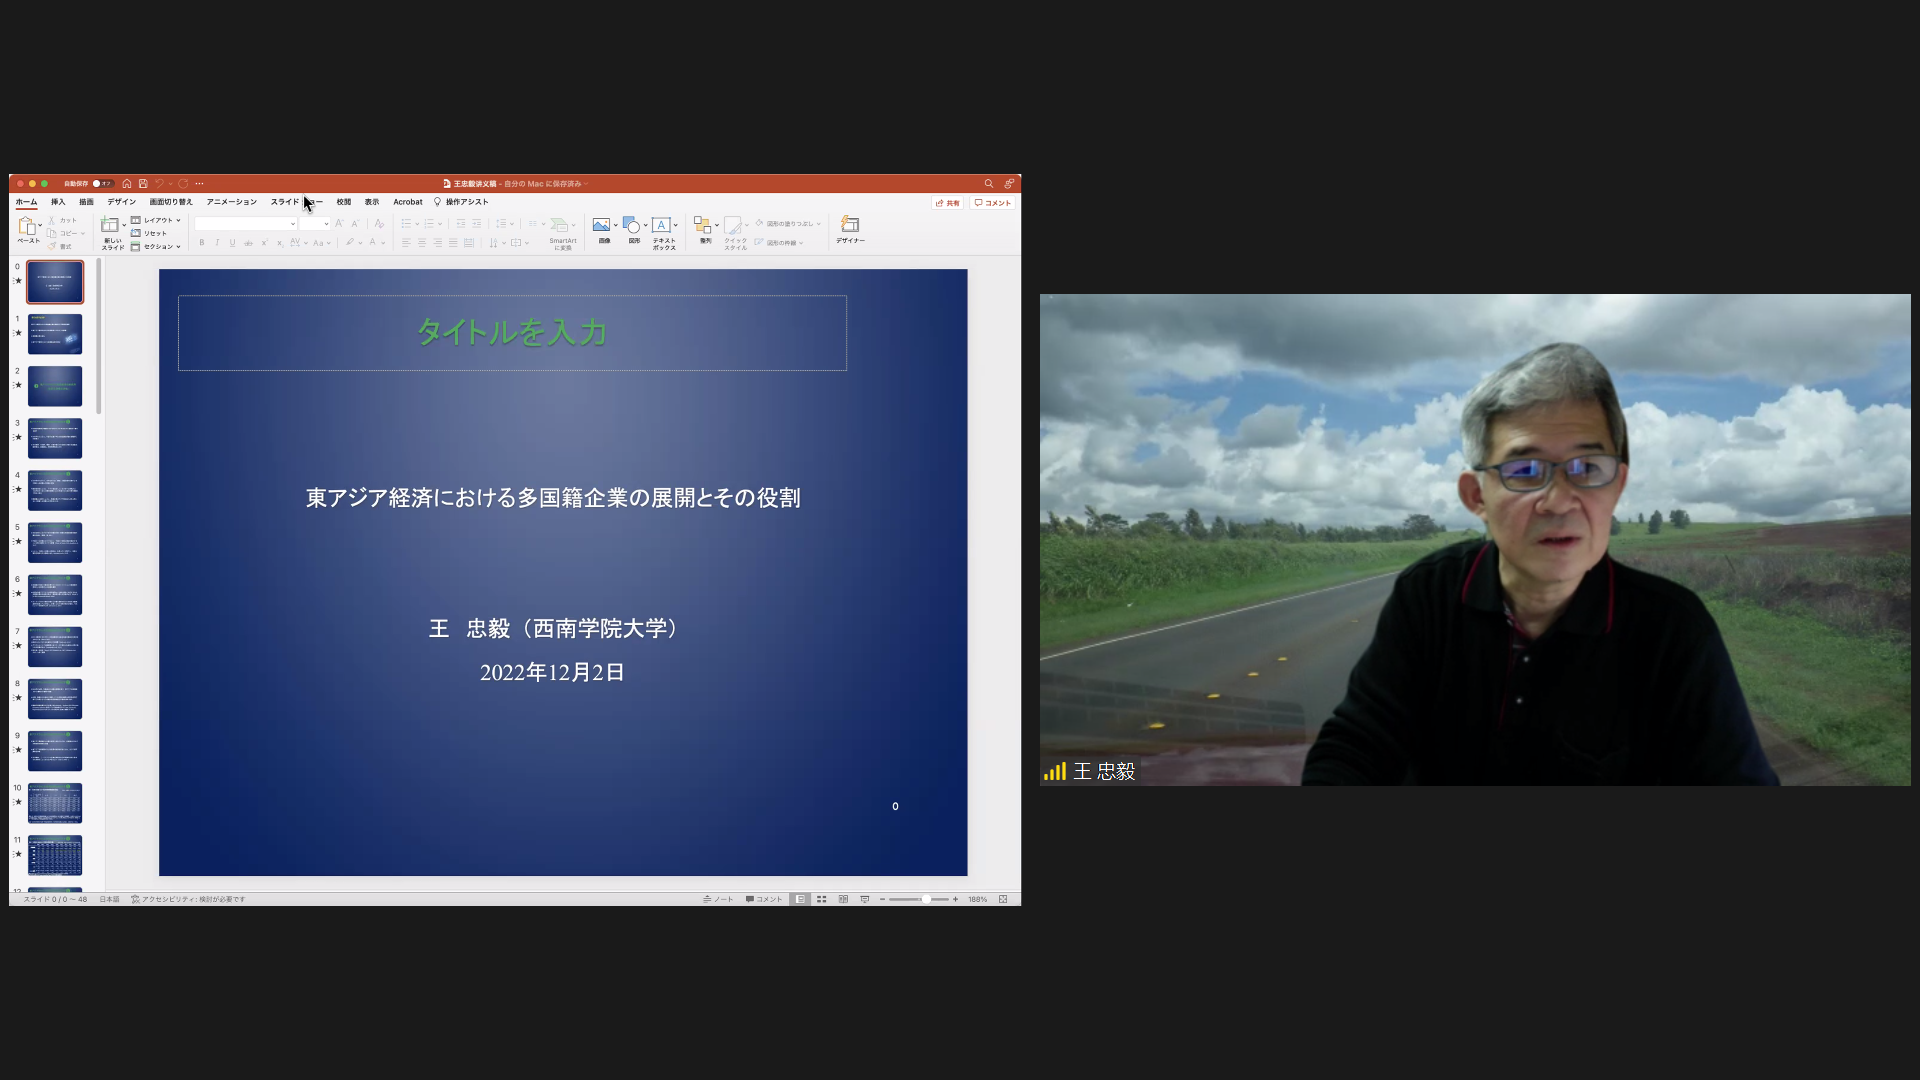This screenshot has width=1920, height=1080.
Task: Open the font name combo box
Action: pyautogui.click(x=245, y=224)
